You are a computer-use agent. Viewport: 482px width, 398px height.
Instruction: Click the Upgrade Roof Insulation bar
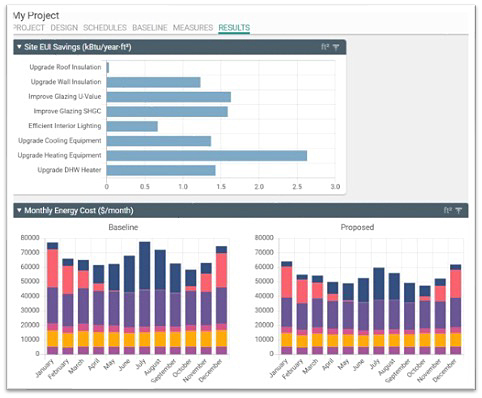pyautogui.click(x=108, y=68)
